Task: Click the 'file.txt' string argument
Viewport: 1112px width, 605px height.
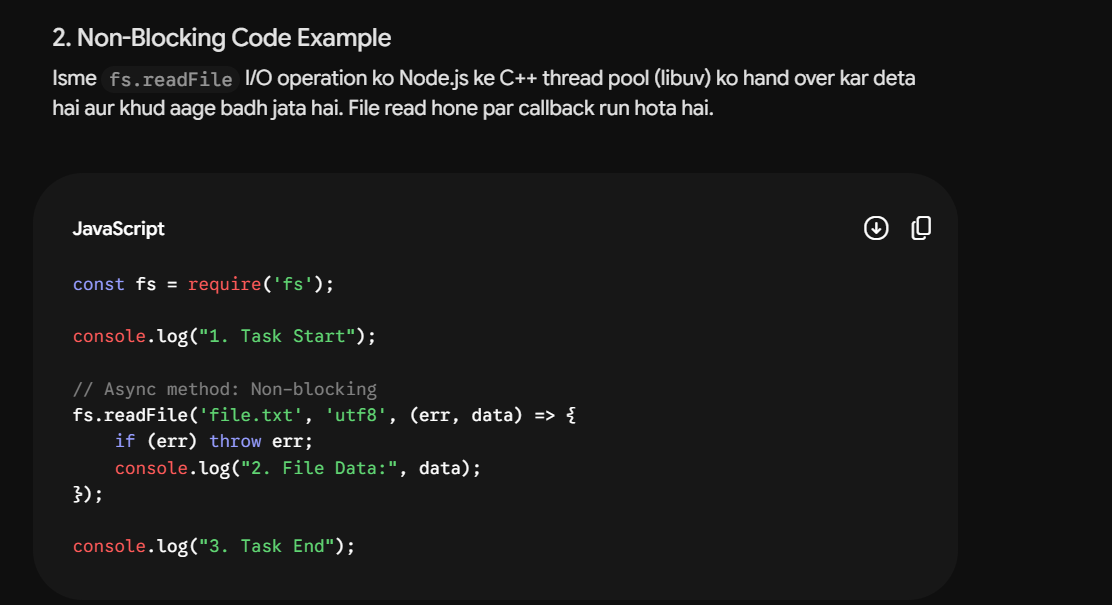Action: pyautogui.click(x=250, y=415)
